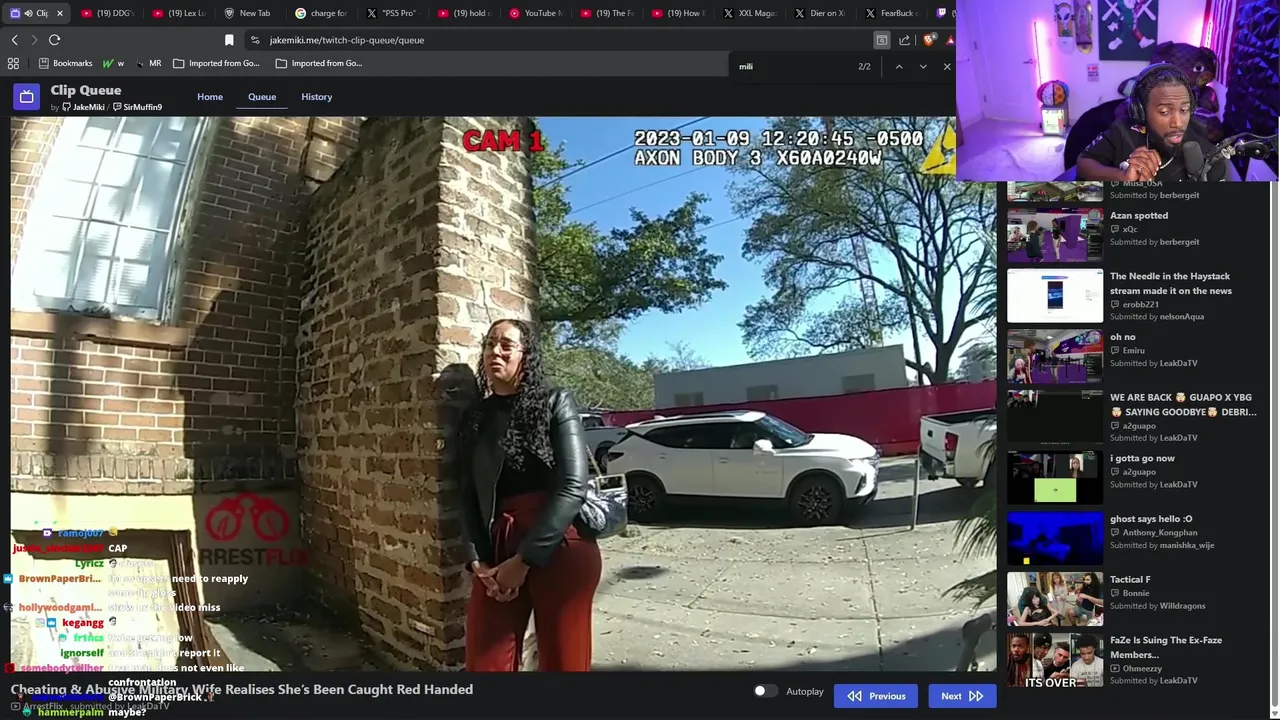Open the Queue navigation tab
The image size is (1280, 720).
click(x=262, y=97)
